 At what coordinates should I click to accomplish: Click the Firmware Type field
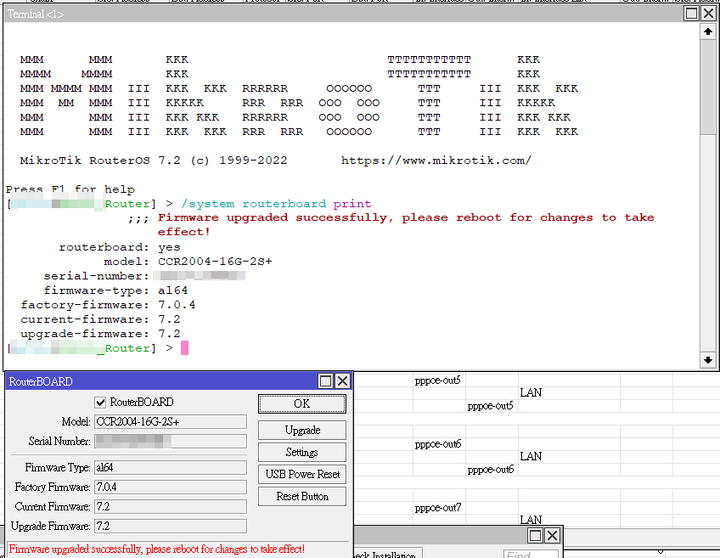[x=170, y=468]
